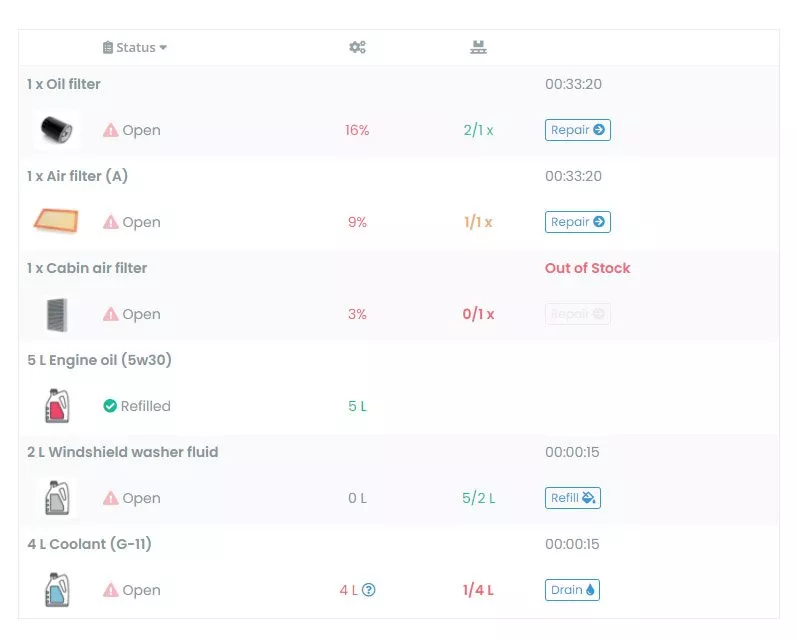
Task: Select the Cabin air filter thumbnail
Action: (56, 314)
